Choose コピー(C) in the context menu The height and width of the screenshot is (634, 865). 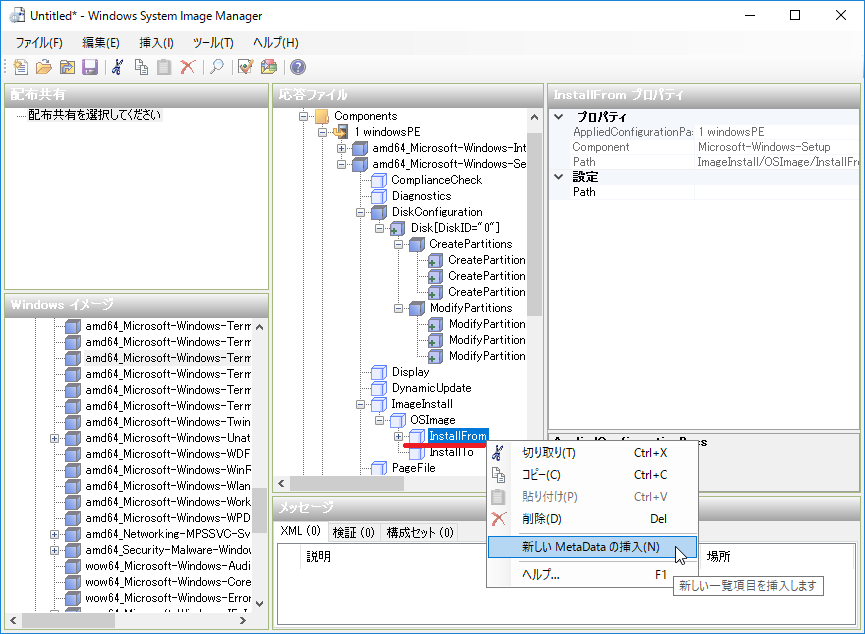tap(592, 475)
